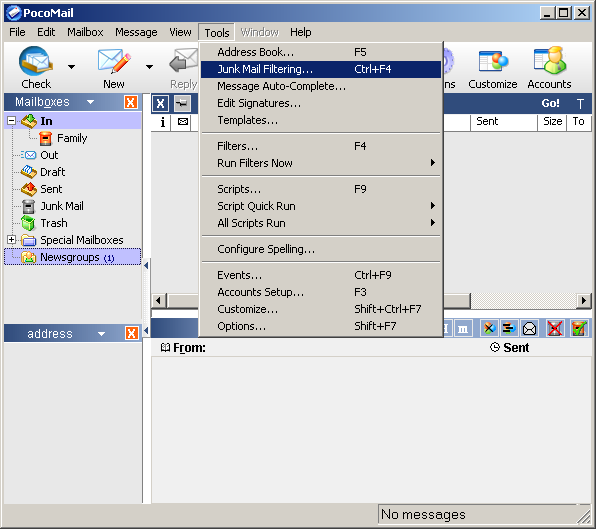Select the Out mailbox icon
Screen dimensions: 596x529
(29, 155)
